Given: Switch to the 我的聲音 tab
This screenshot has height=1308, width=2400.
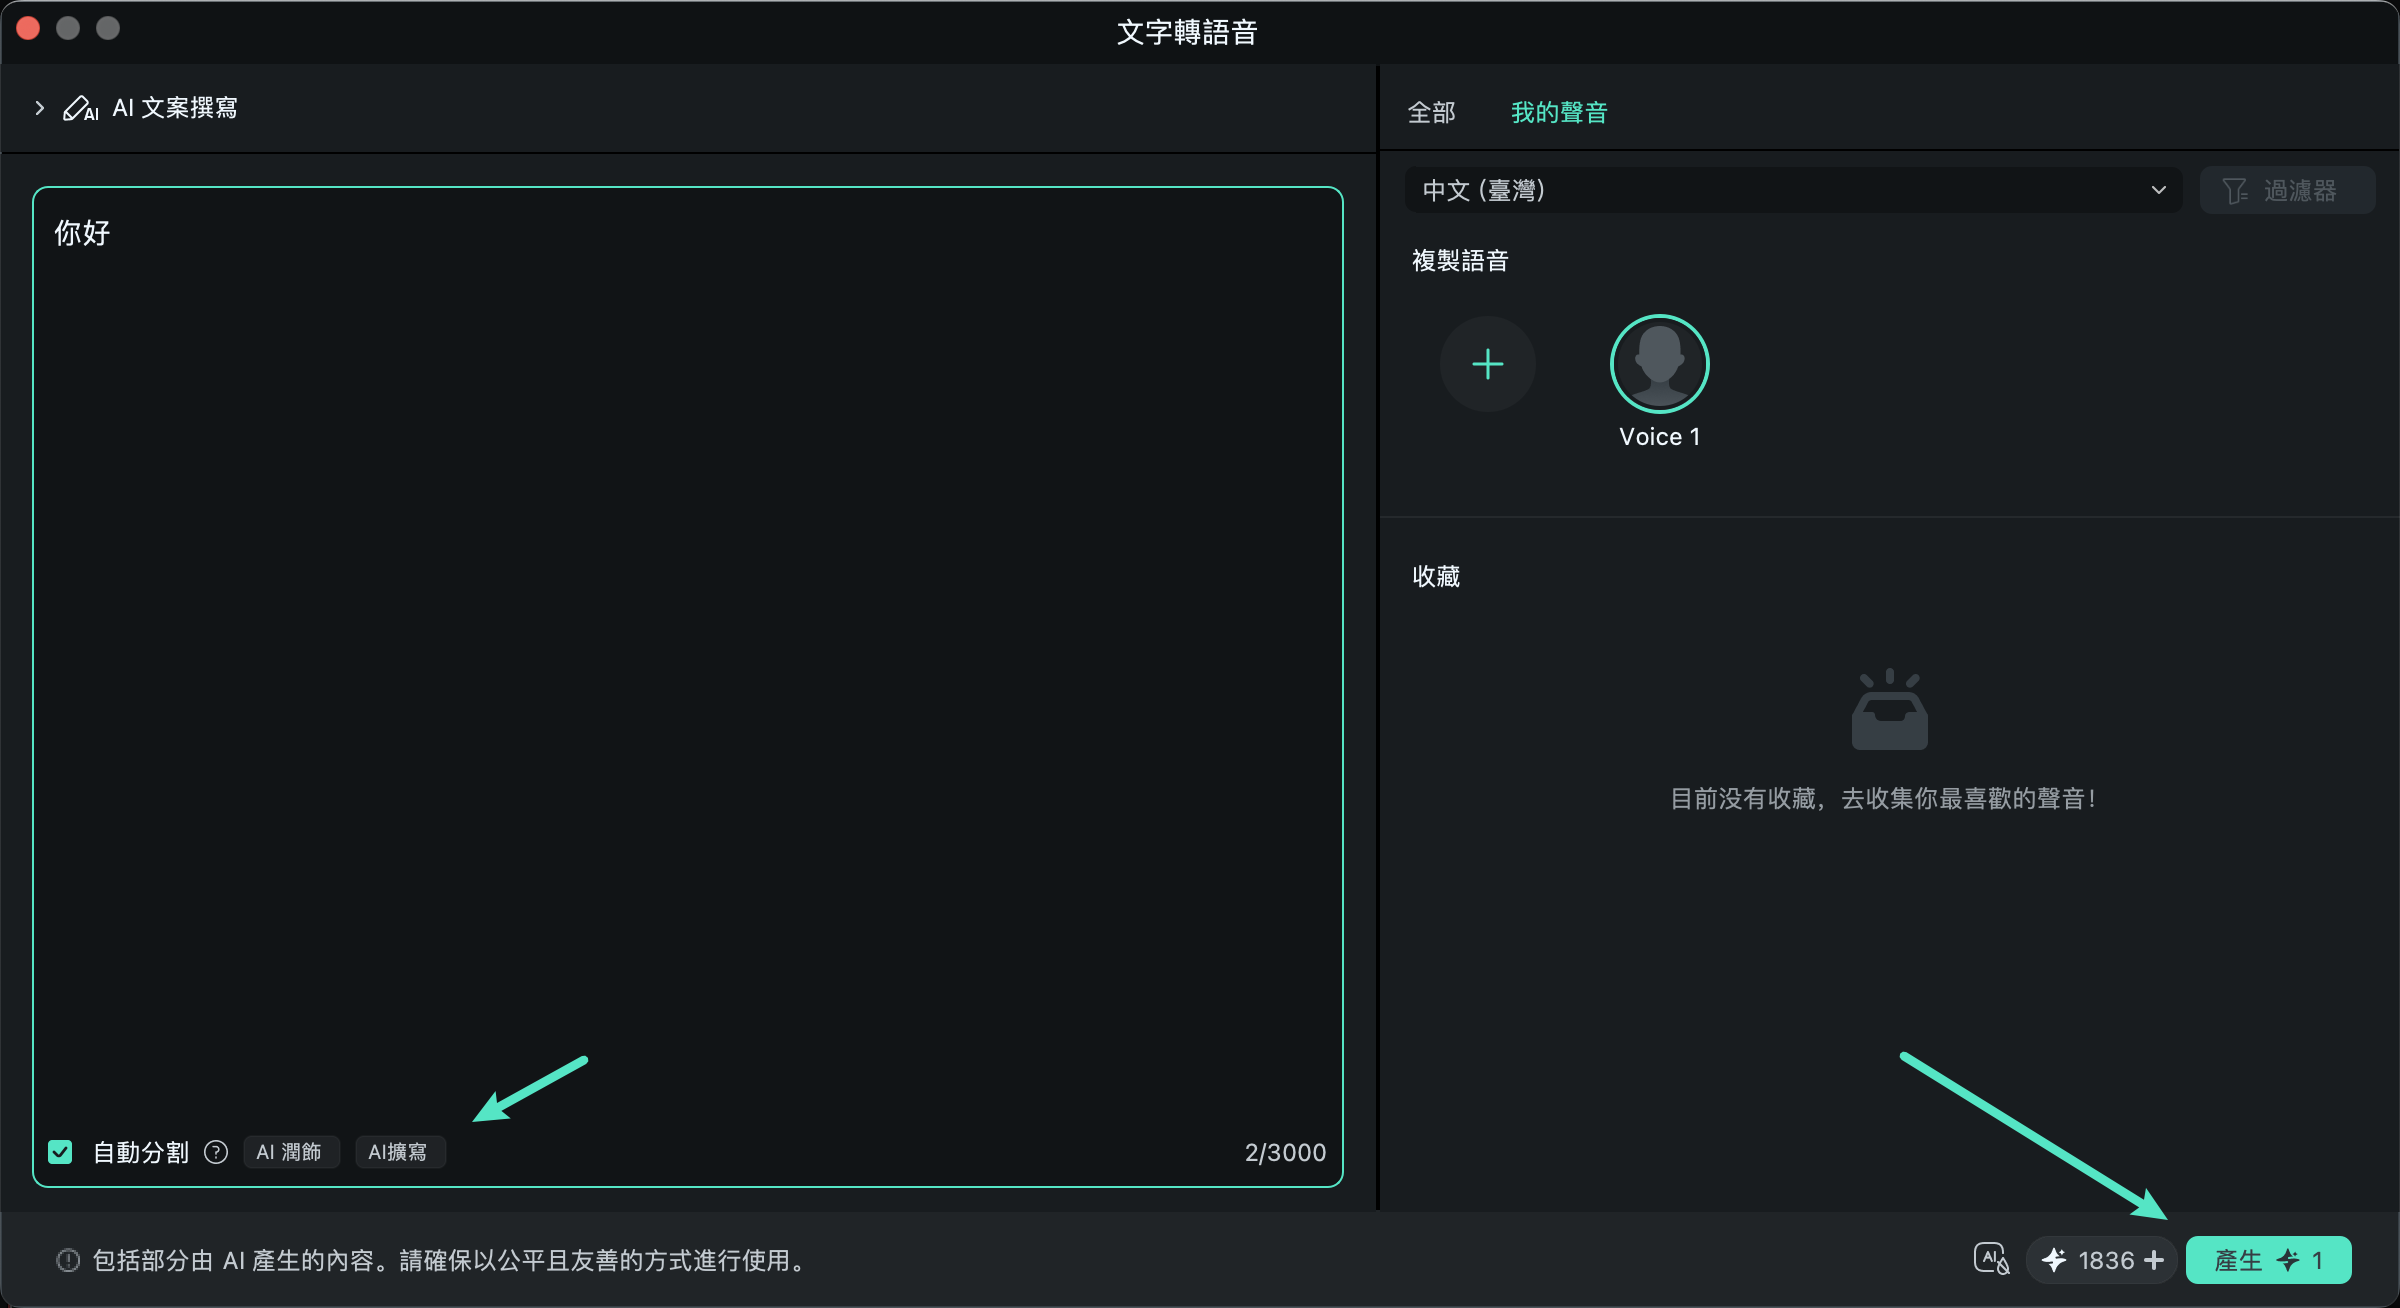Looking at the screenshot, I should coord(1559,112).
